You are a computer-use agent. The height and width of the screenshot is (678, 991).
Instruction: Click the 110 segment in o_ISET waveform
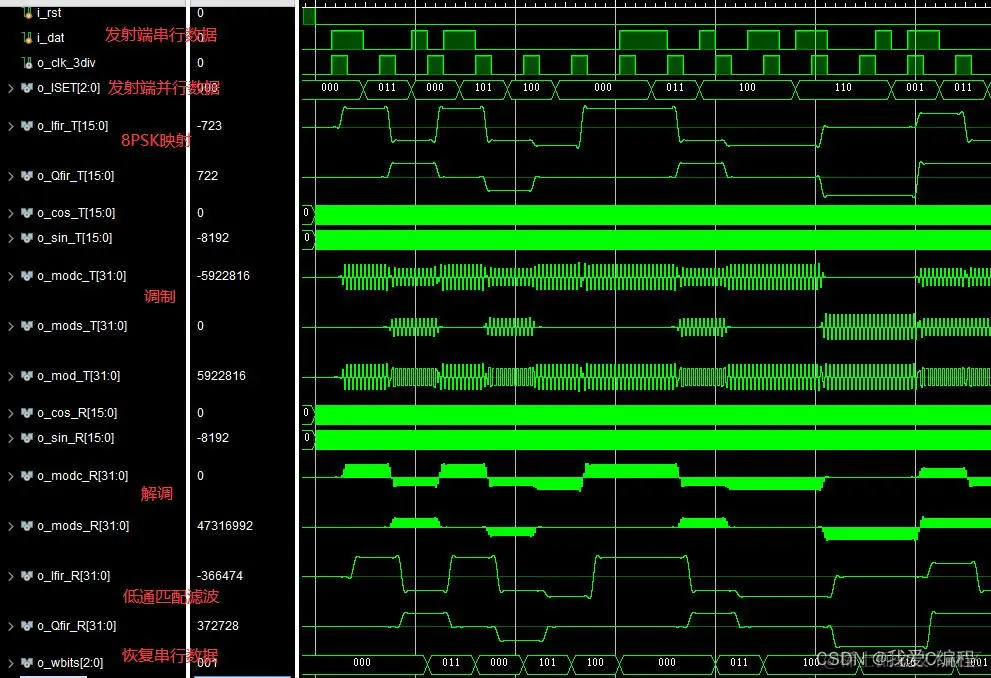tap(843, 88)
